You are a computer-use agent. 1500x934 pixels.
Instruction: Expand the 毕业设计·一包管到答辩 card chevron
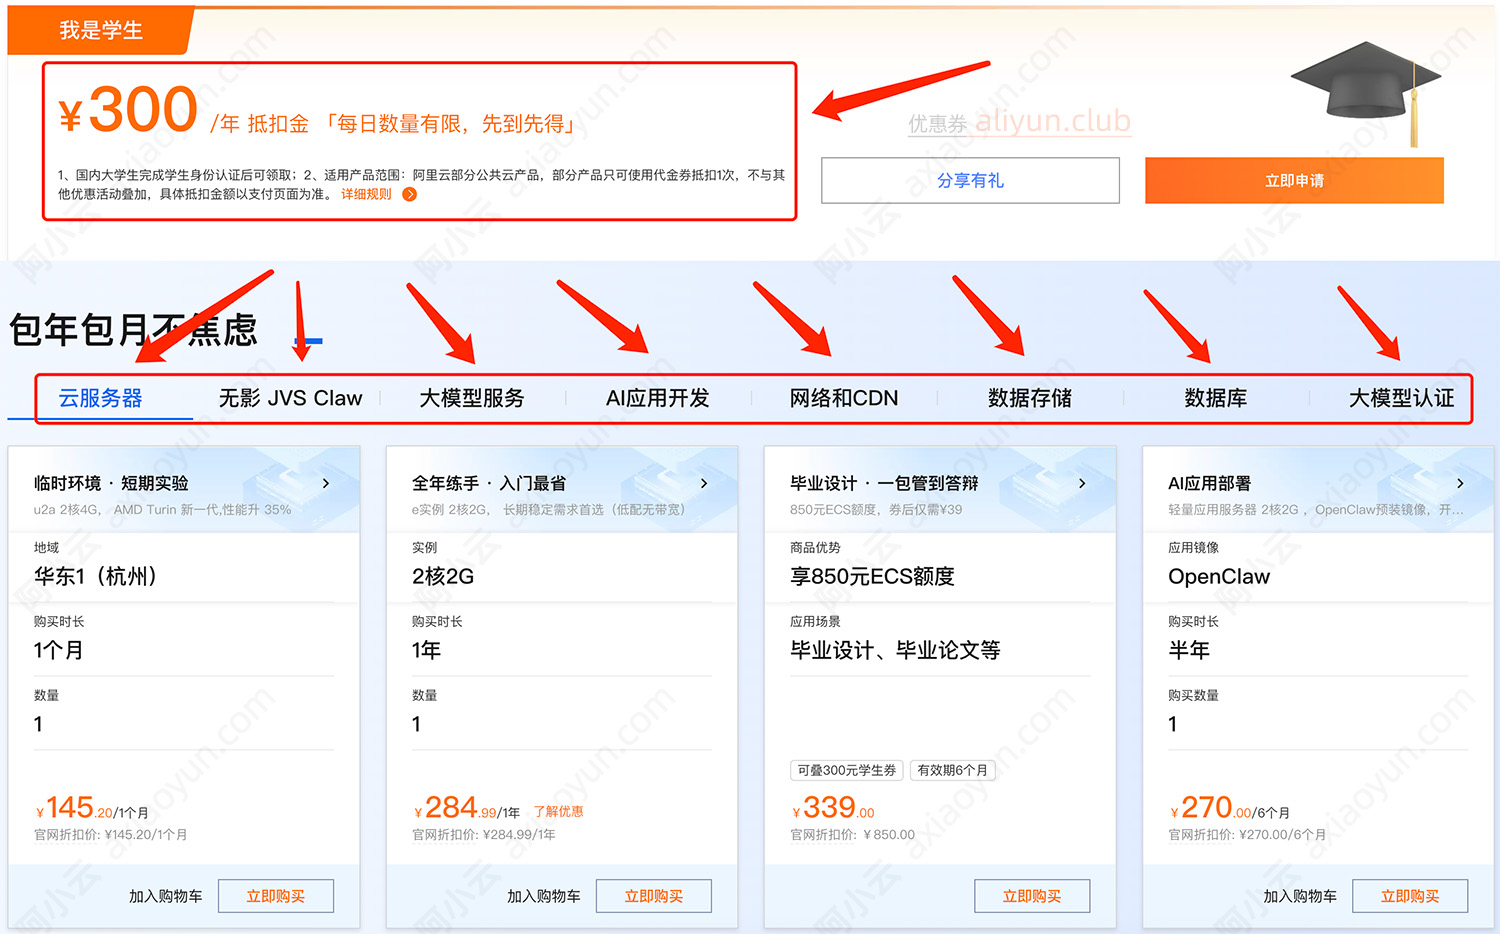tap(1082, 483)
